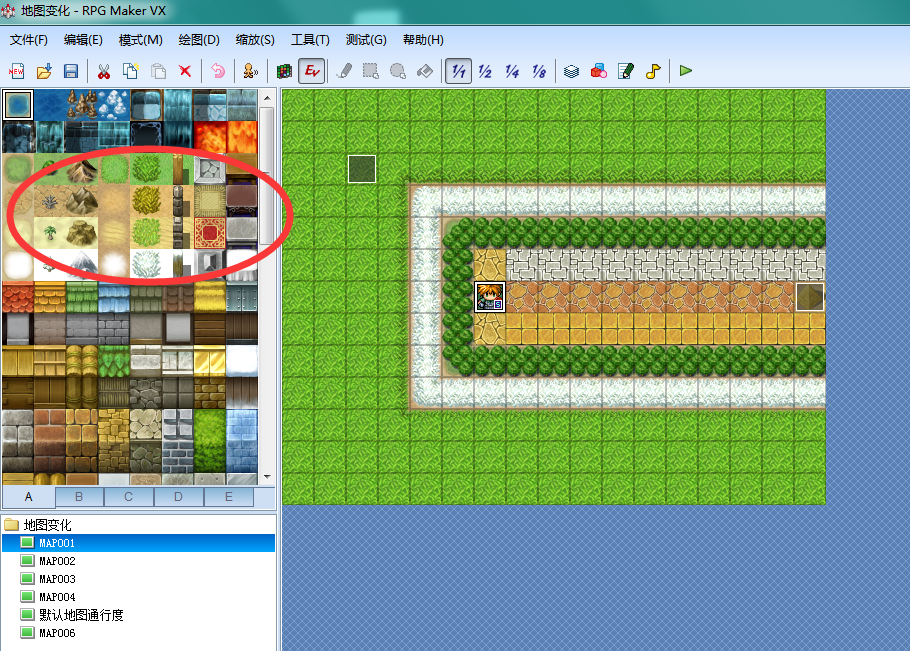This screenshot has width=910, height=651.
Task: Pick the red carpet tile in palette
Action: coord(210,233)
